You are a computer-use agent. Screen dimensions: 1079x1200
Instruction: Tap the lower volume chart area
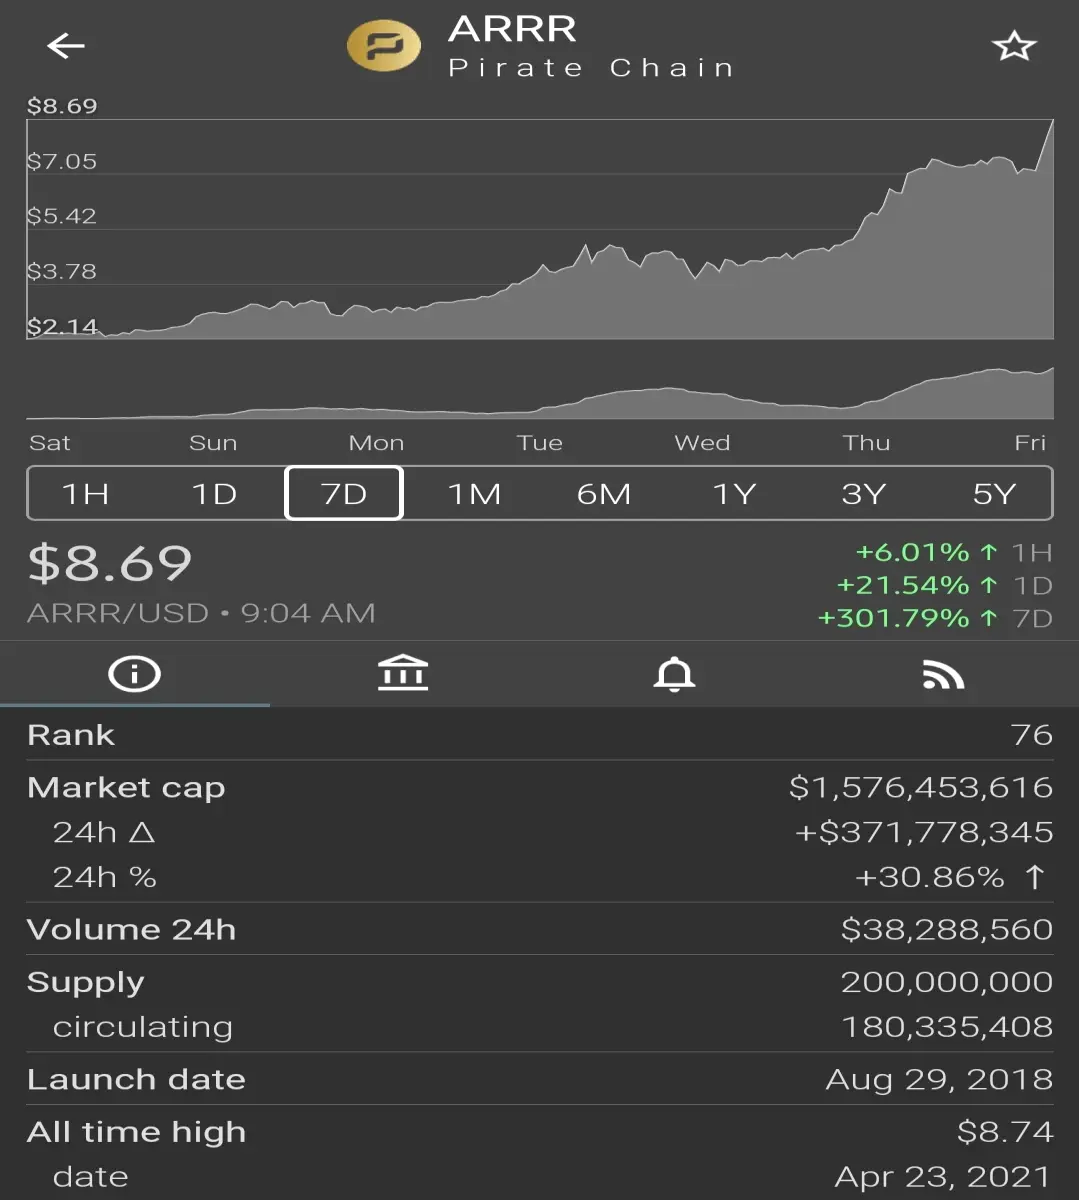click(540, 392)
